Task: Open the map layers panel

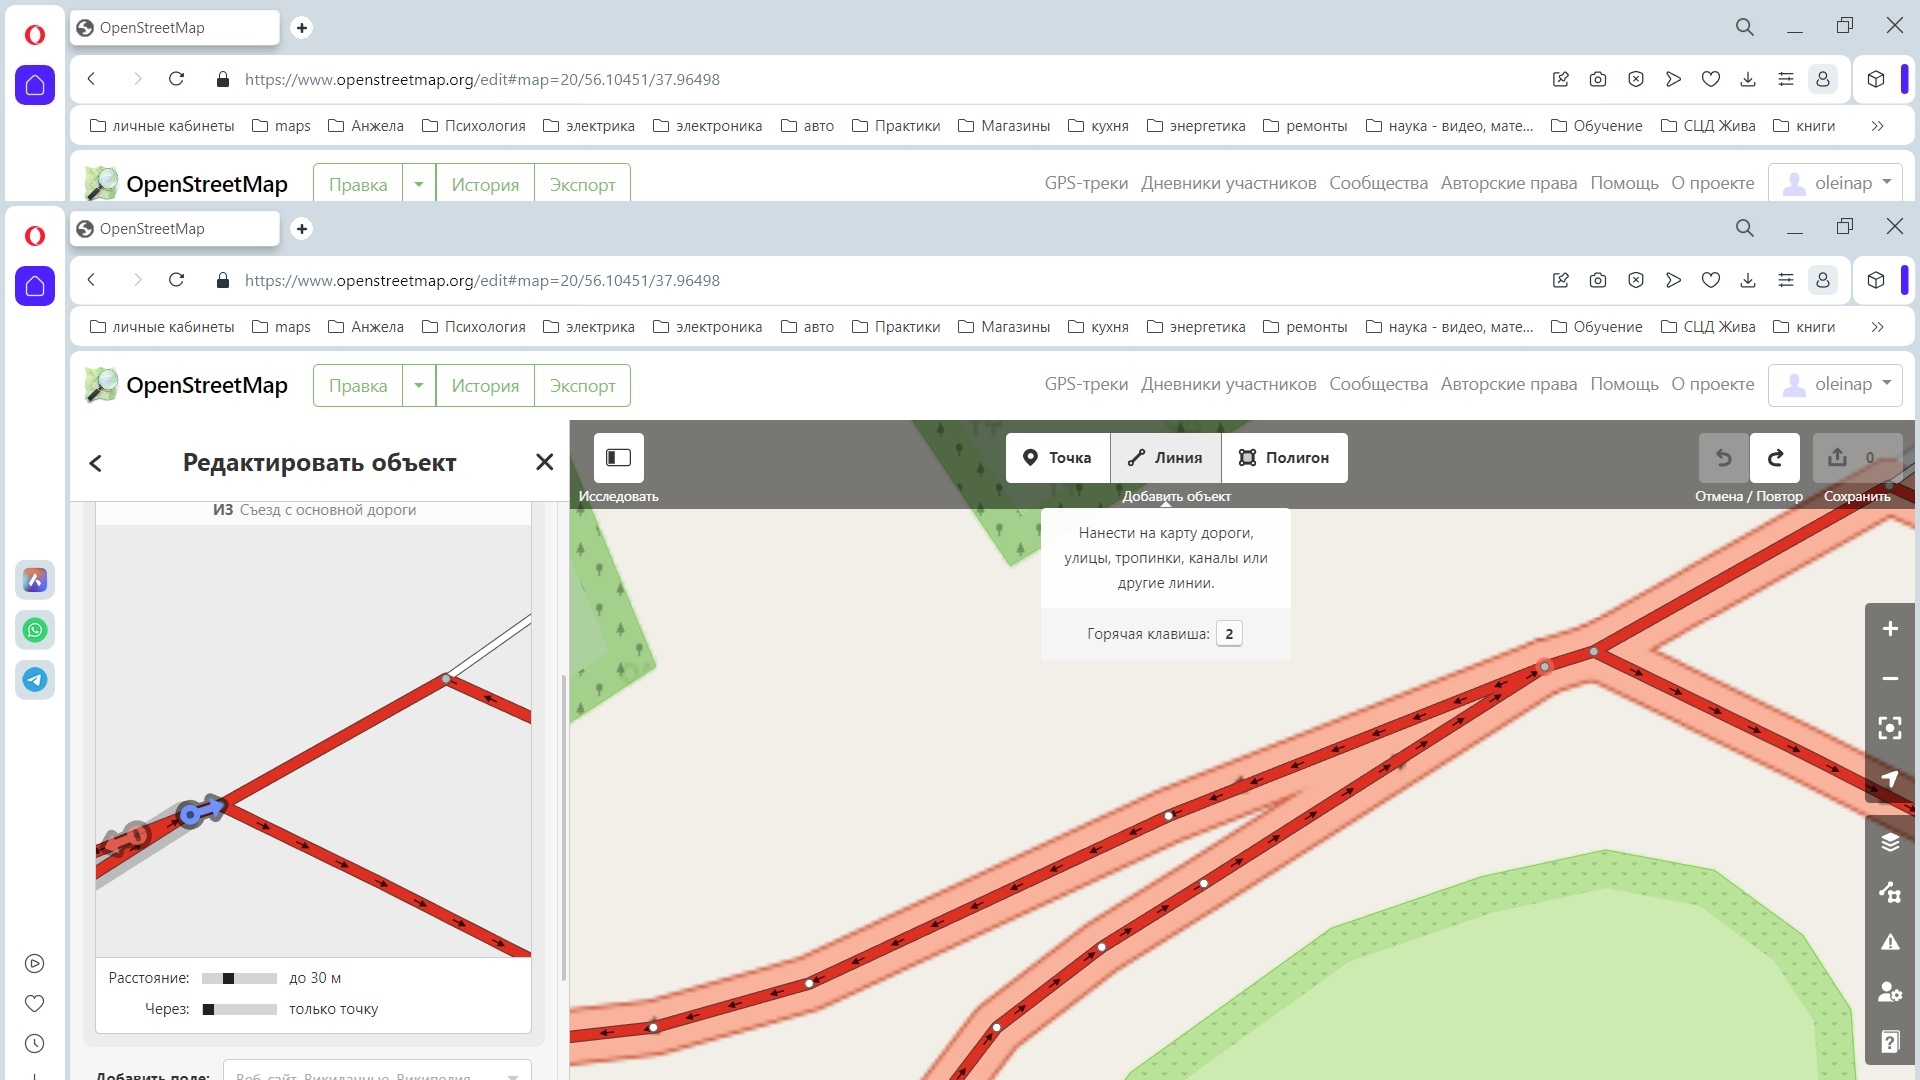Action: click(1889, 842)
